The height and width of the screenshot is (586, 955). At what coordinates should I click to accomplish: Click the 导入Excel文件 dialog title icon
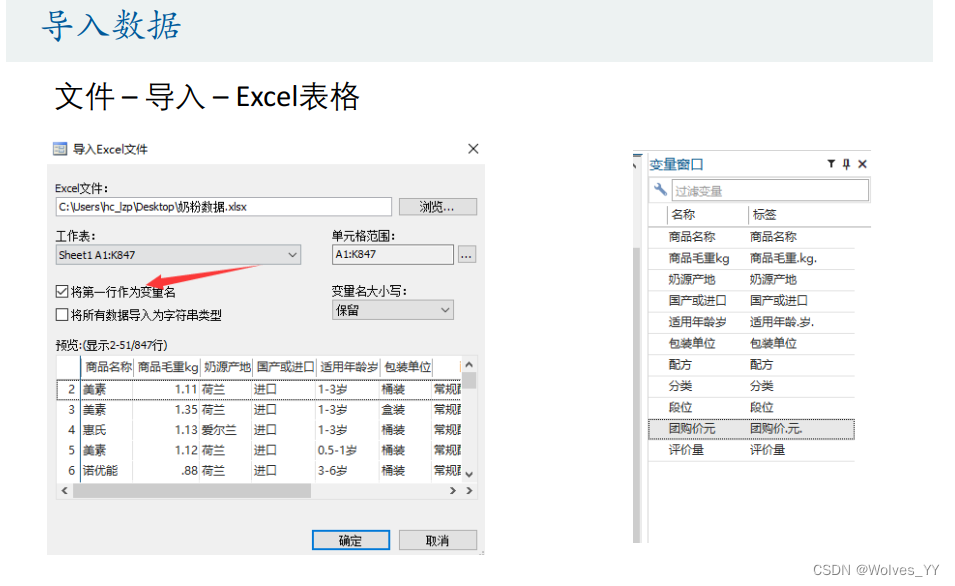61,149
